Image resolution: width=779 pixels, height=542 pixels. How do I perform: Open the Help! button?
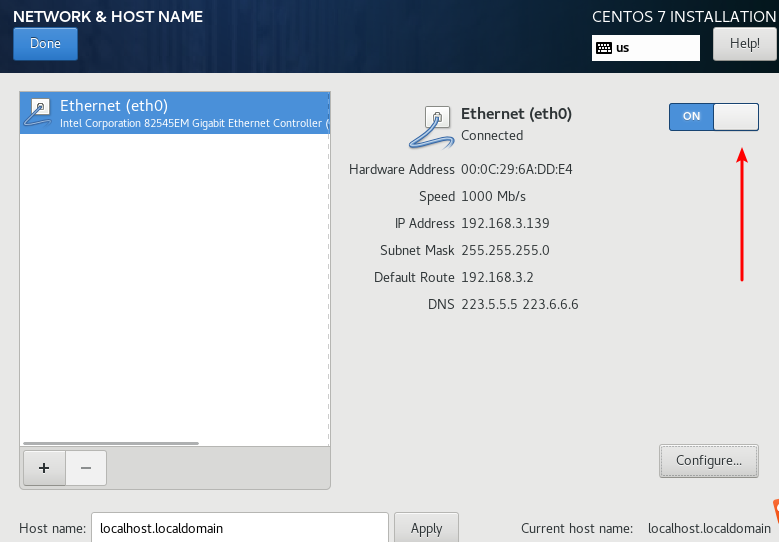pyautogui.click(x=744, y=44)
